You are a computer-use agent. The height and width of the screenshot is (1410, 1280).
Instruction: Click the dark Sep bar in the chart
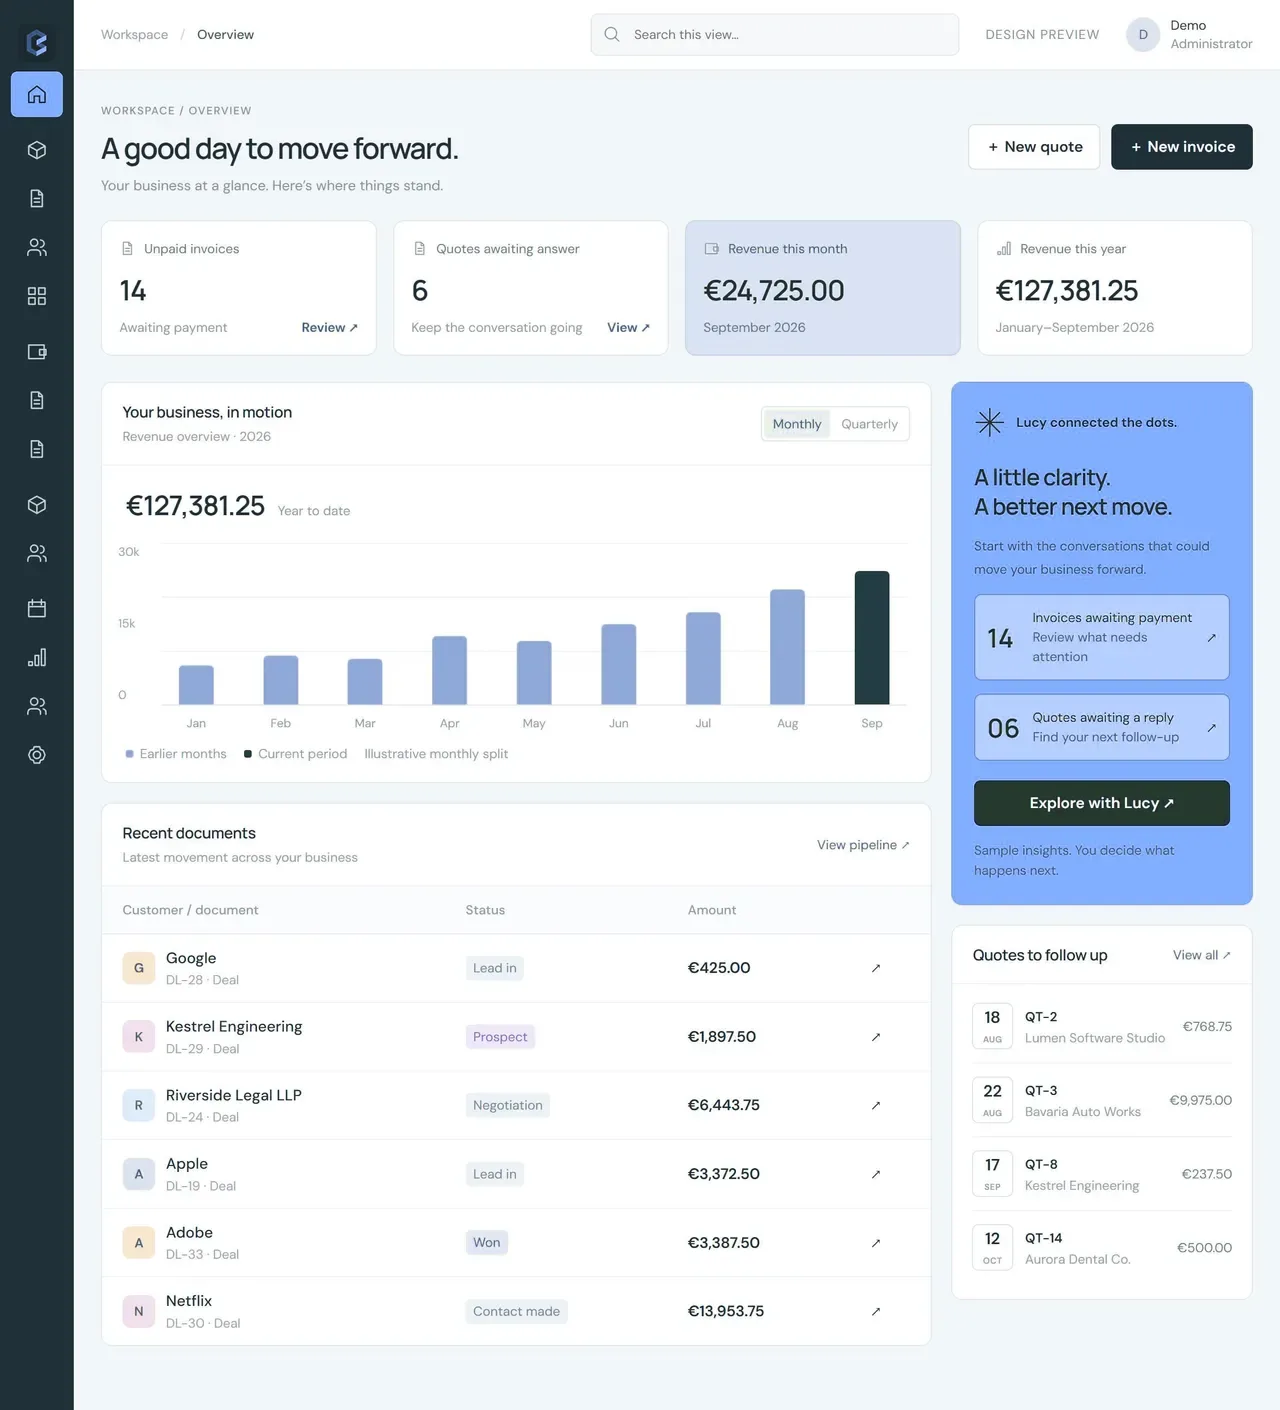[x=872, y=638]
